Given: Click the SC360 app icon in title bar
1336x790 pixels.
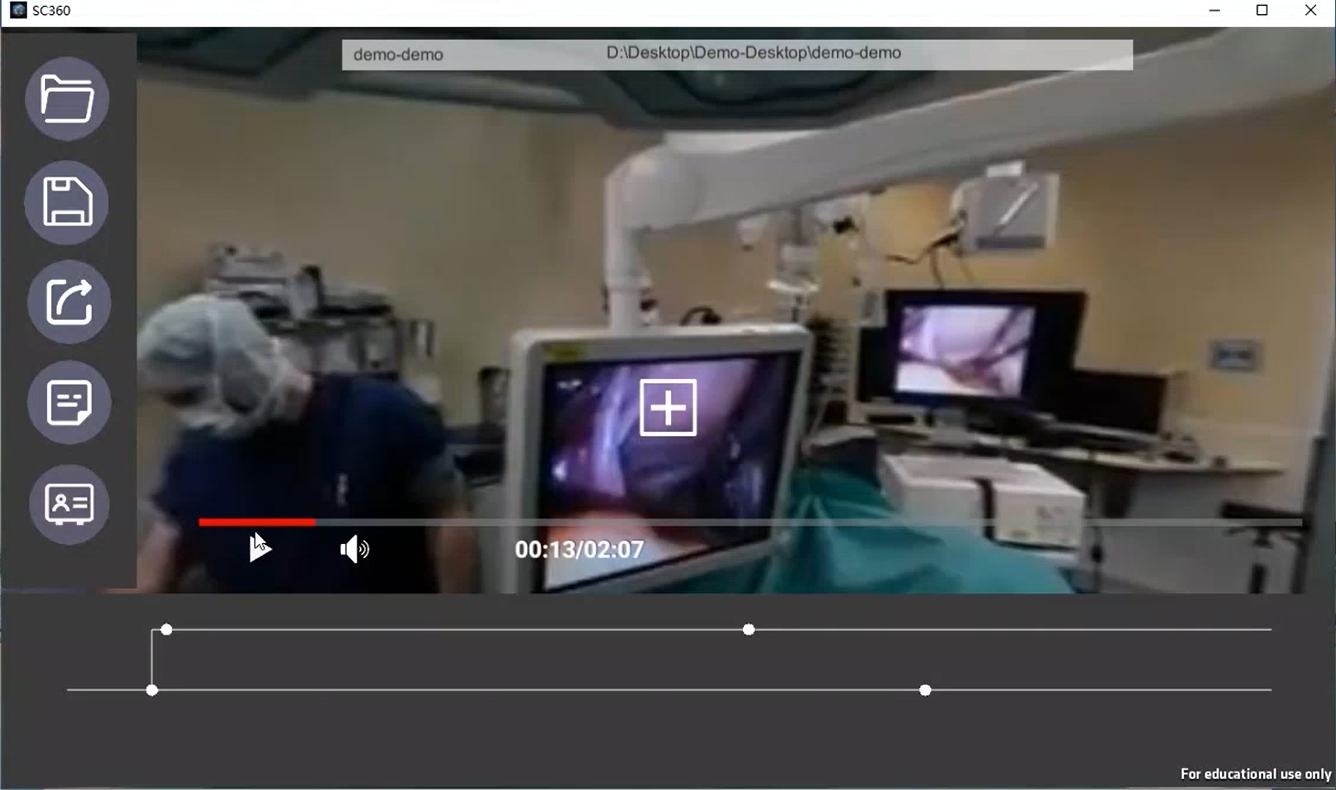Looking at the screenshot, I should (18, 11).
